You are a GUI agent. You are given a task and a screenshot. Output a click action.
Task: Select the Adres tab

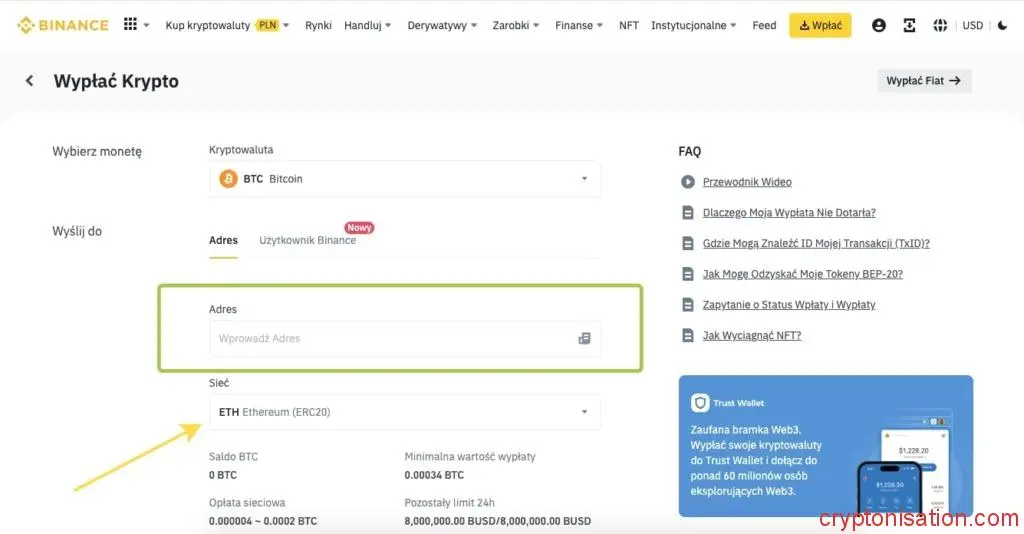point(223,240)
